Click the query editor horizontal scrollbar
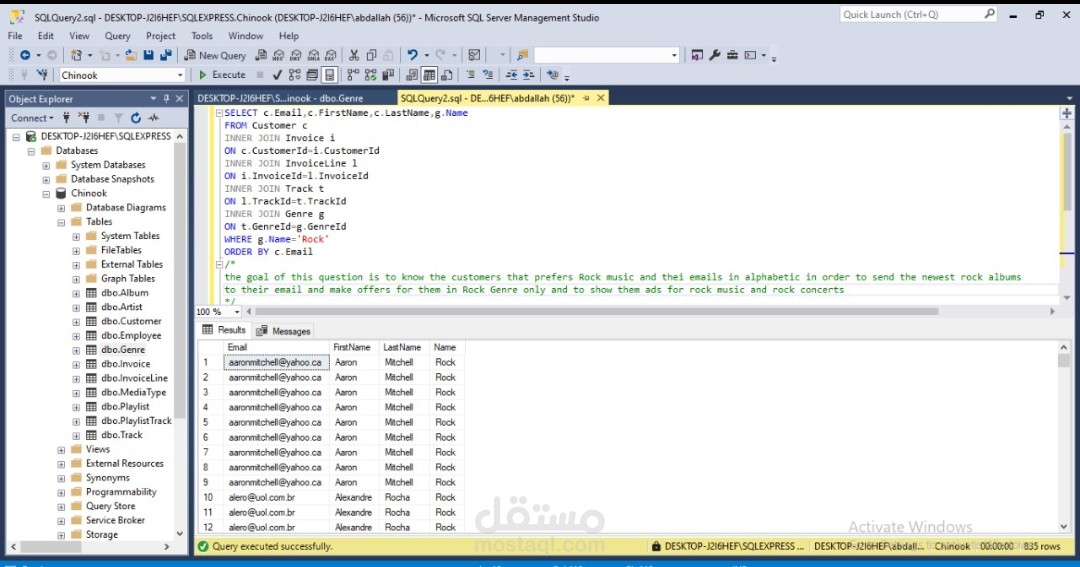The height and width of the screenshot is (567, 1080). click(x=596, y=312)
